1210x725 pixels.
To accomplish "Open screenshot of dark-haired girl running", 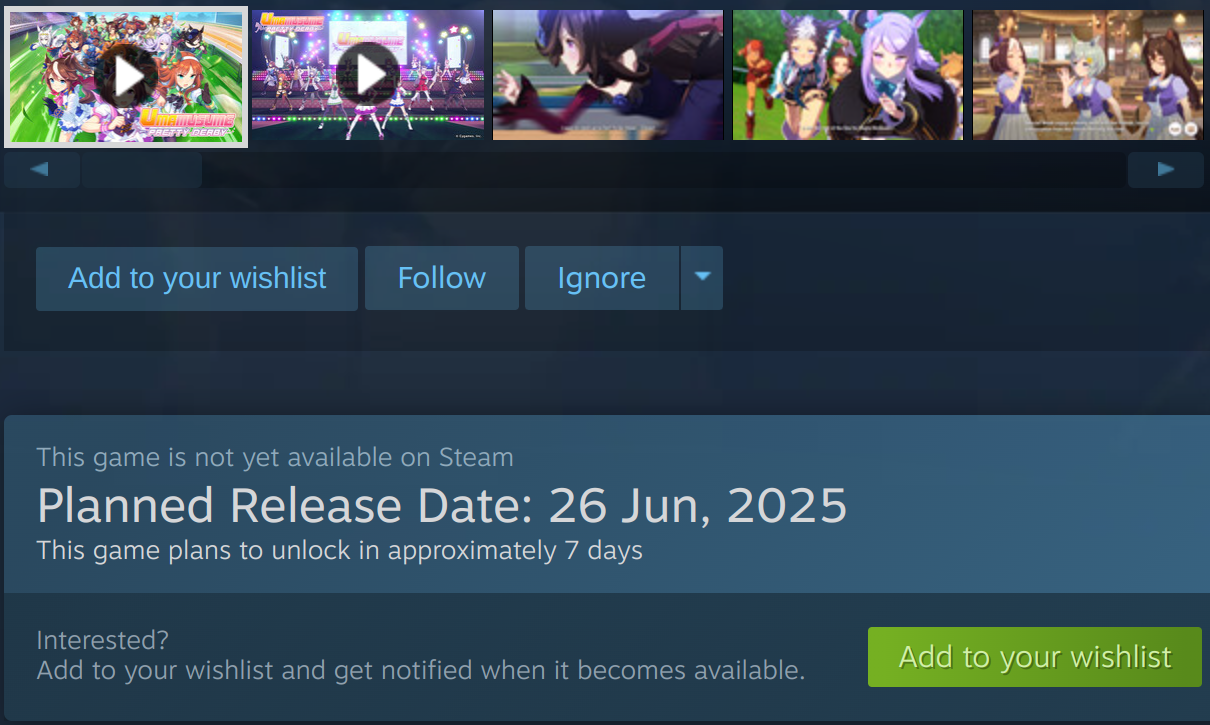I will click(608, 75).
